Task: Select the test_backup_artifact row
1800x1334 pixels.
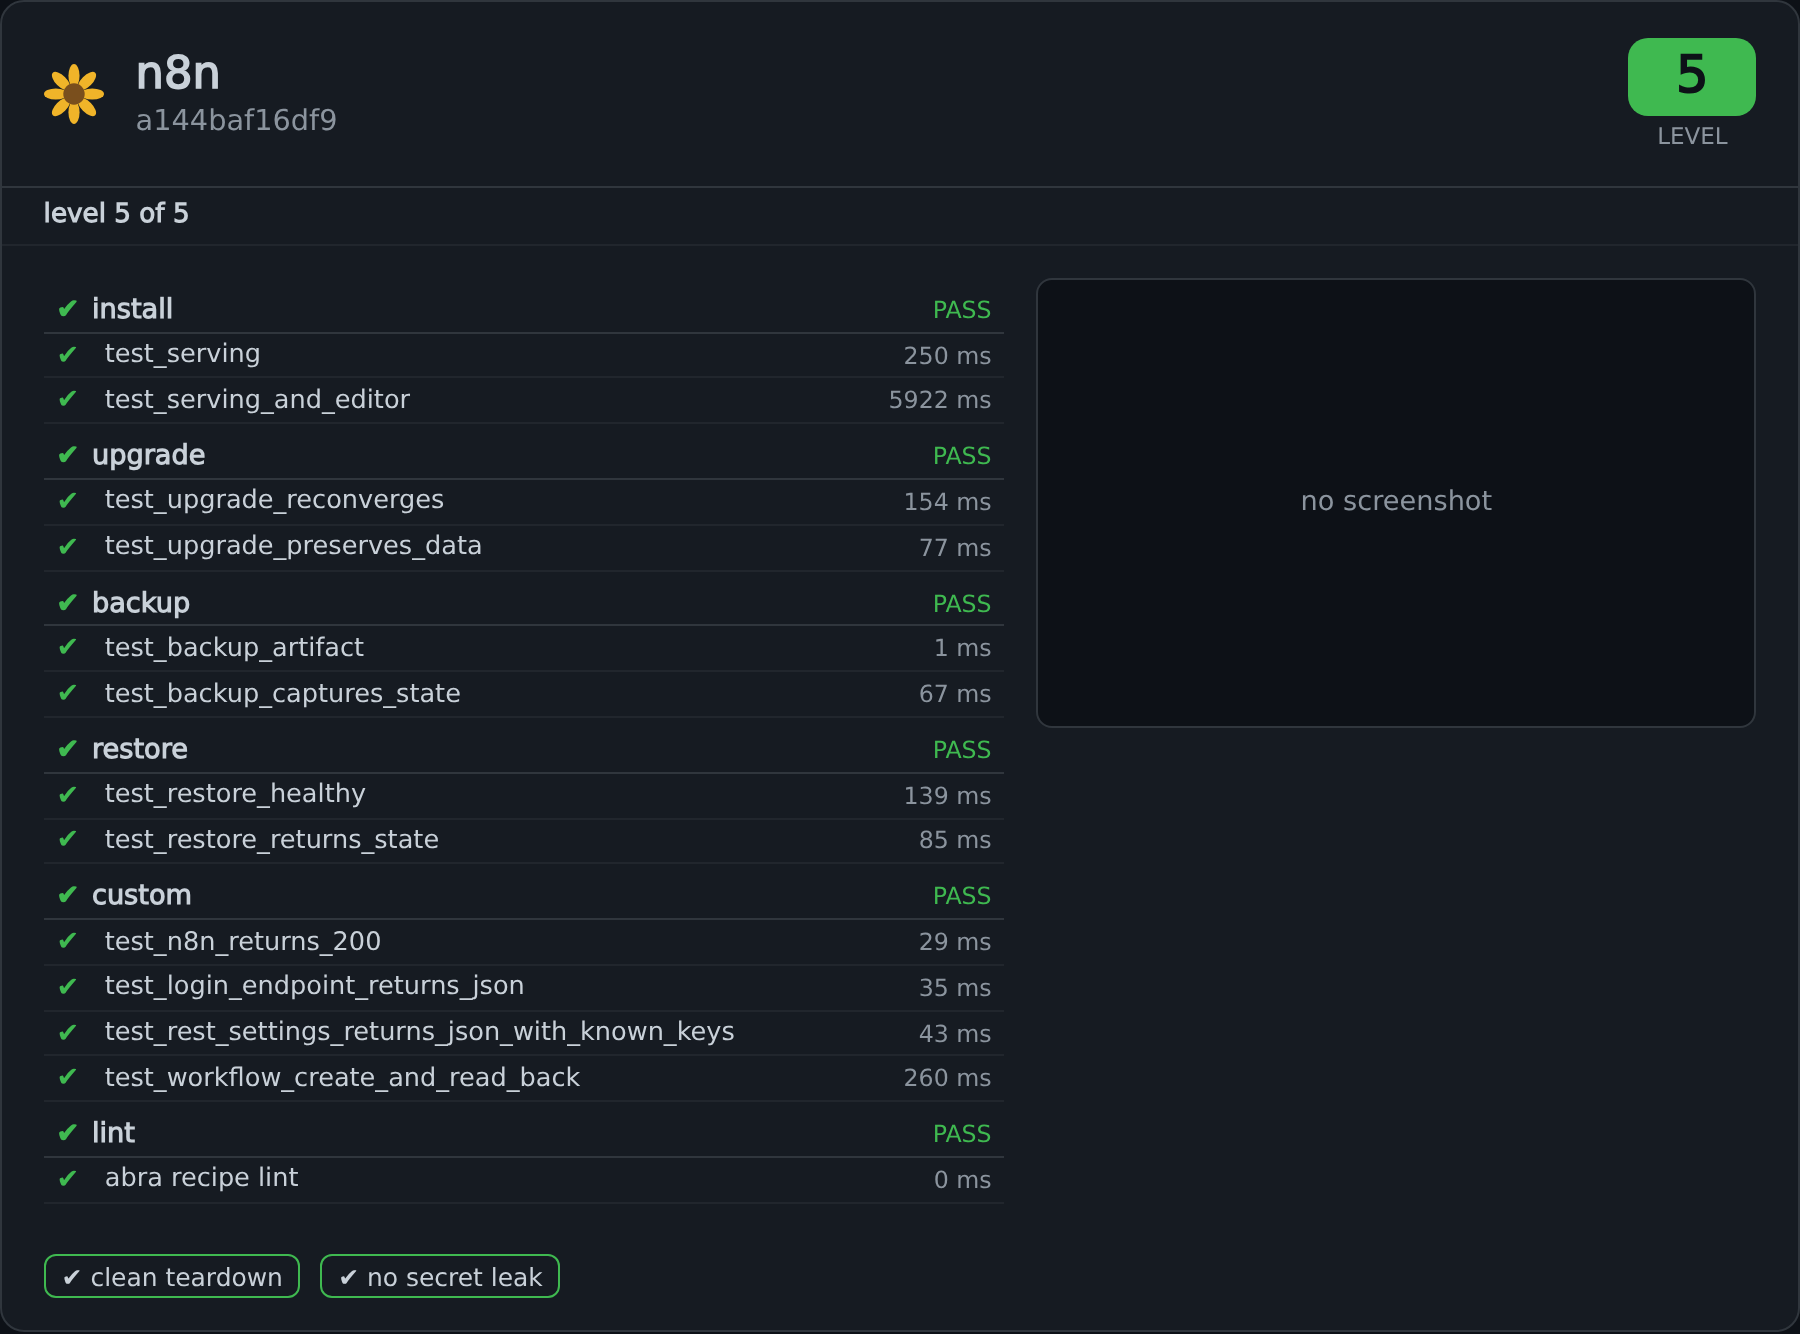Action: click(524, 648)
